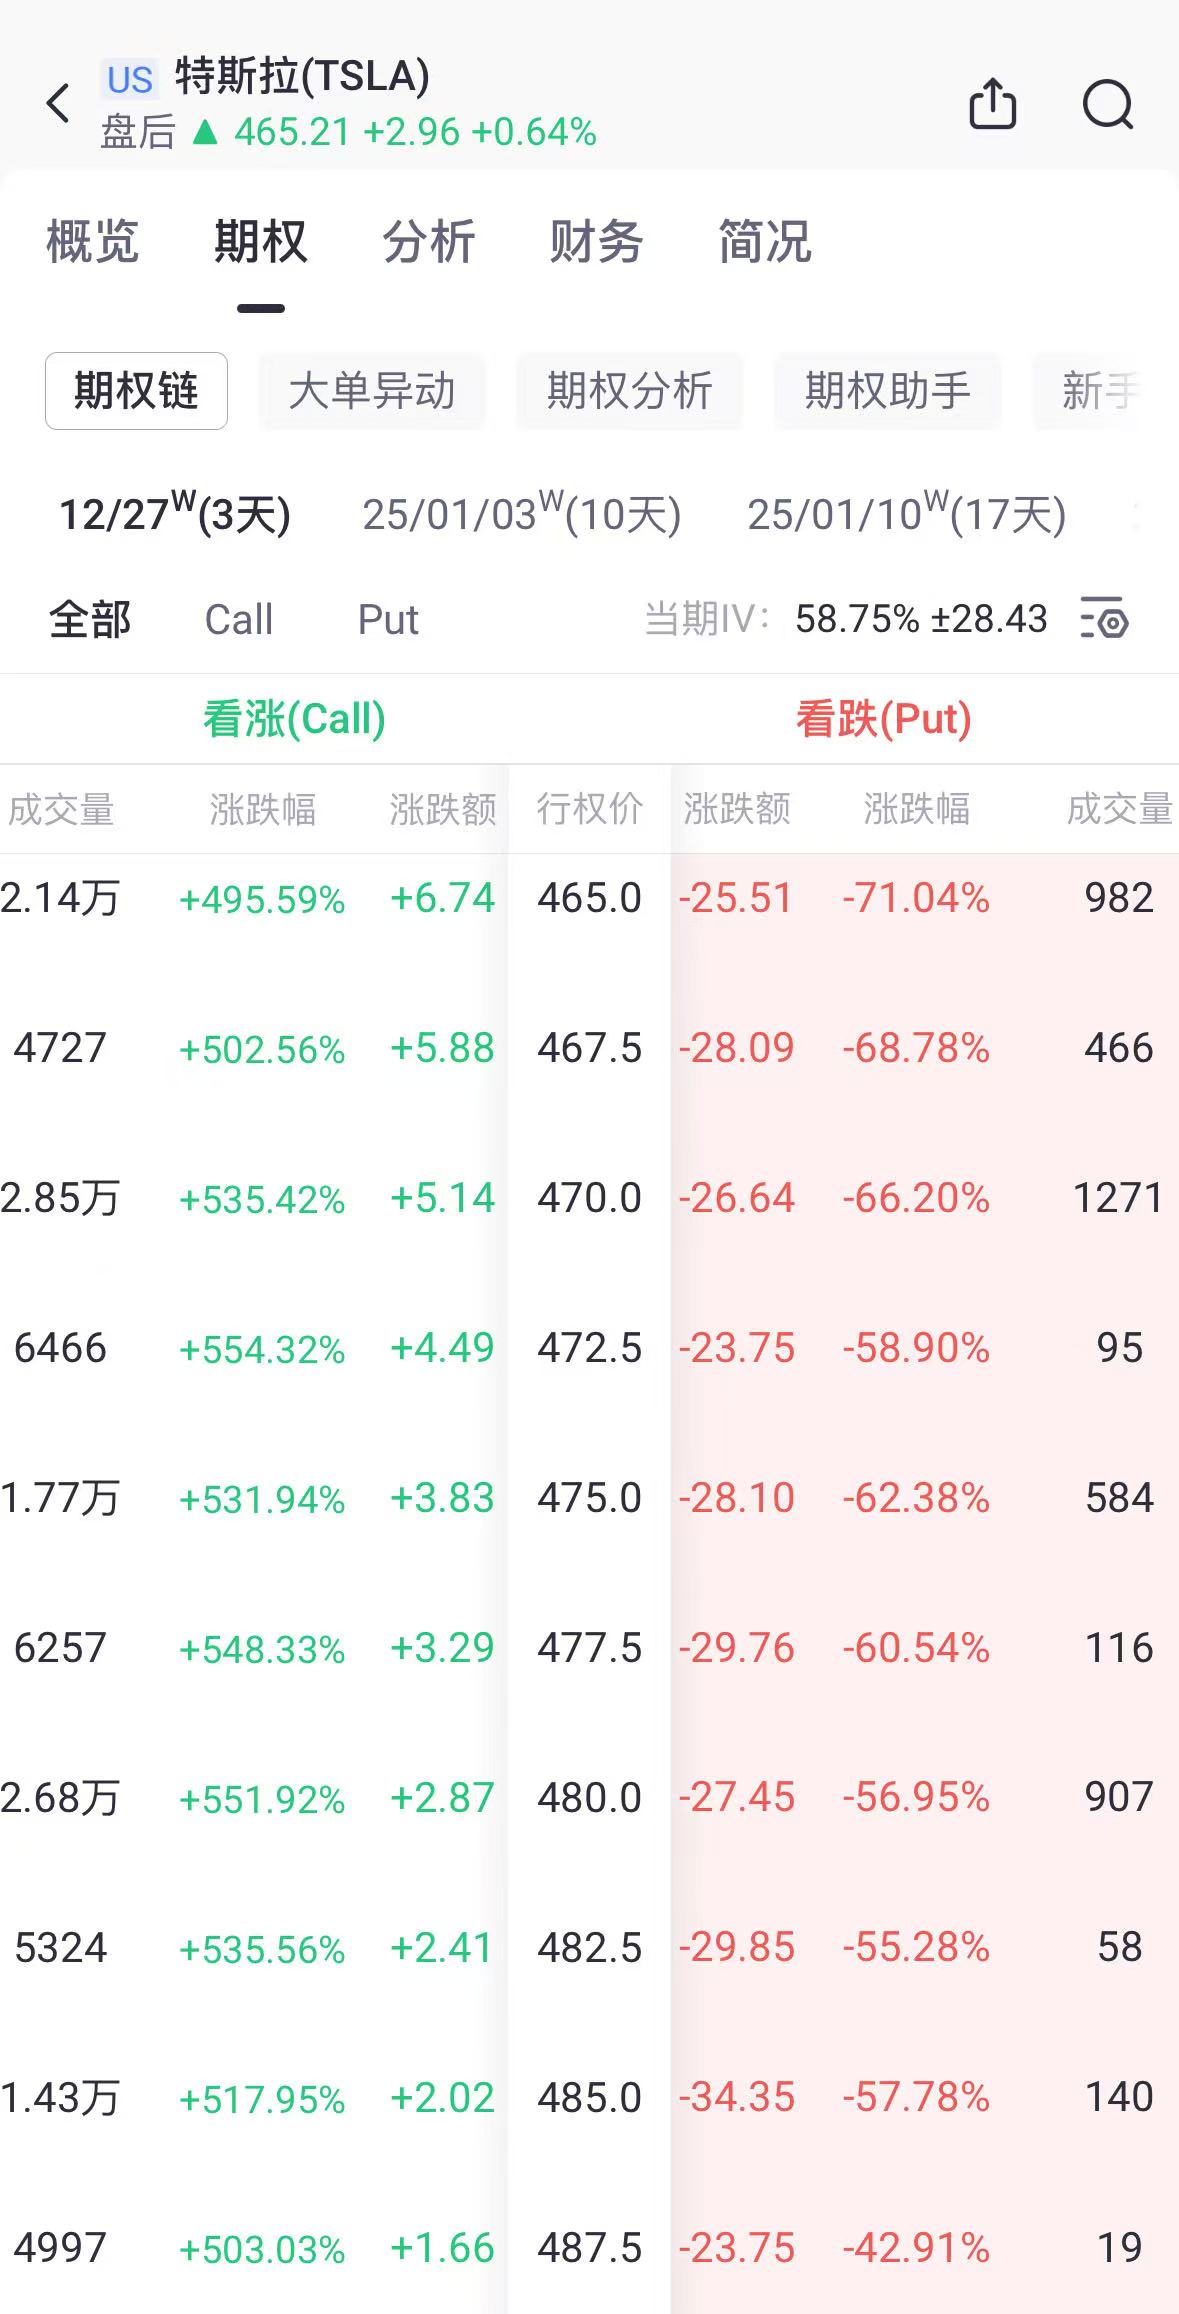
Task: Switch to the 概览 tab
Action: (92, 242)
